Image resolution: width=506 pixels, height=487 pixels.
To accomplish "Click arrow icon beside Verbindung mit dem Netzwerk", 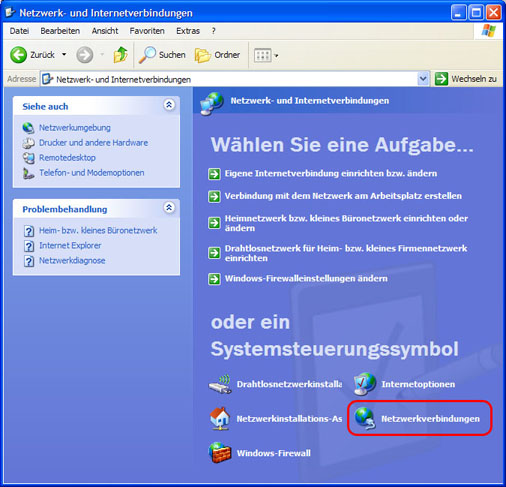I will (214, 196).
